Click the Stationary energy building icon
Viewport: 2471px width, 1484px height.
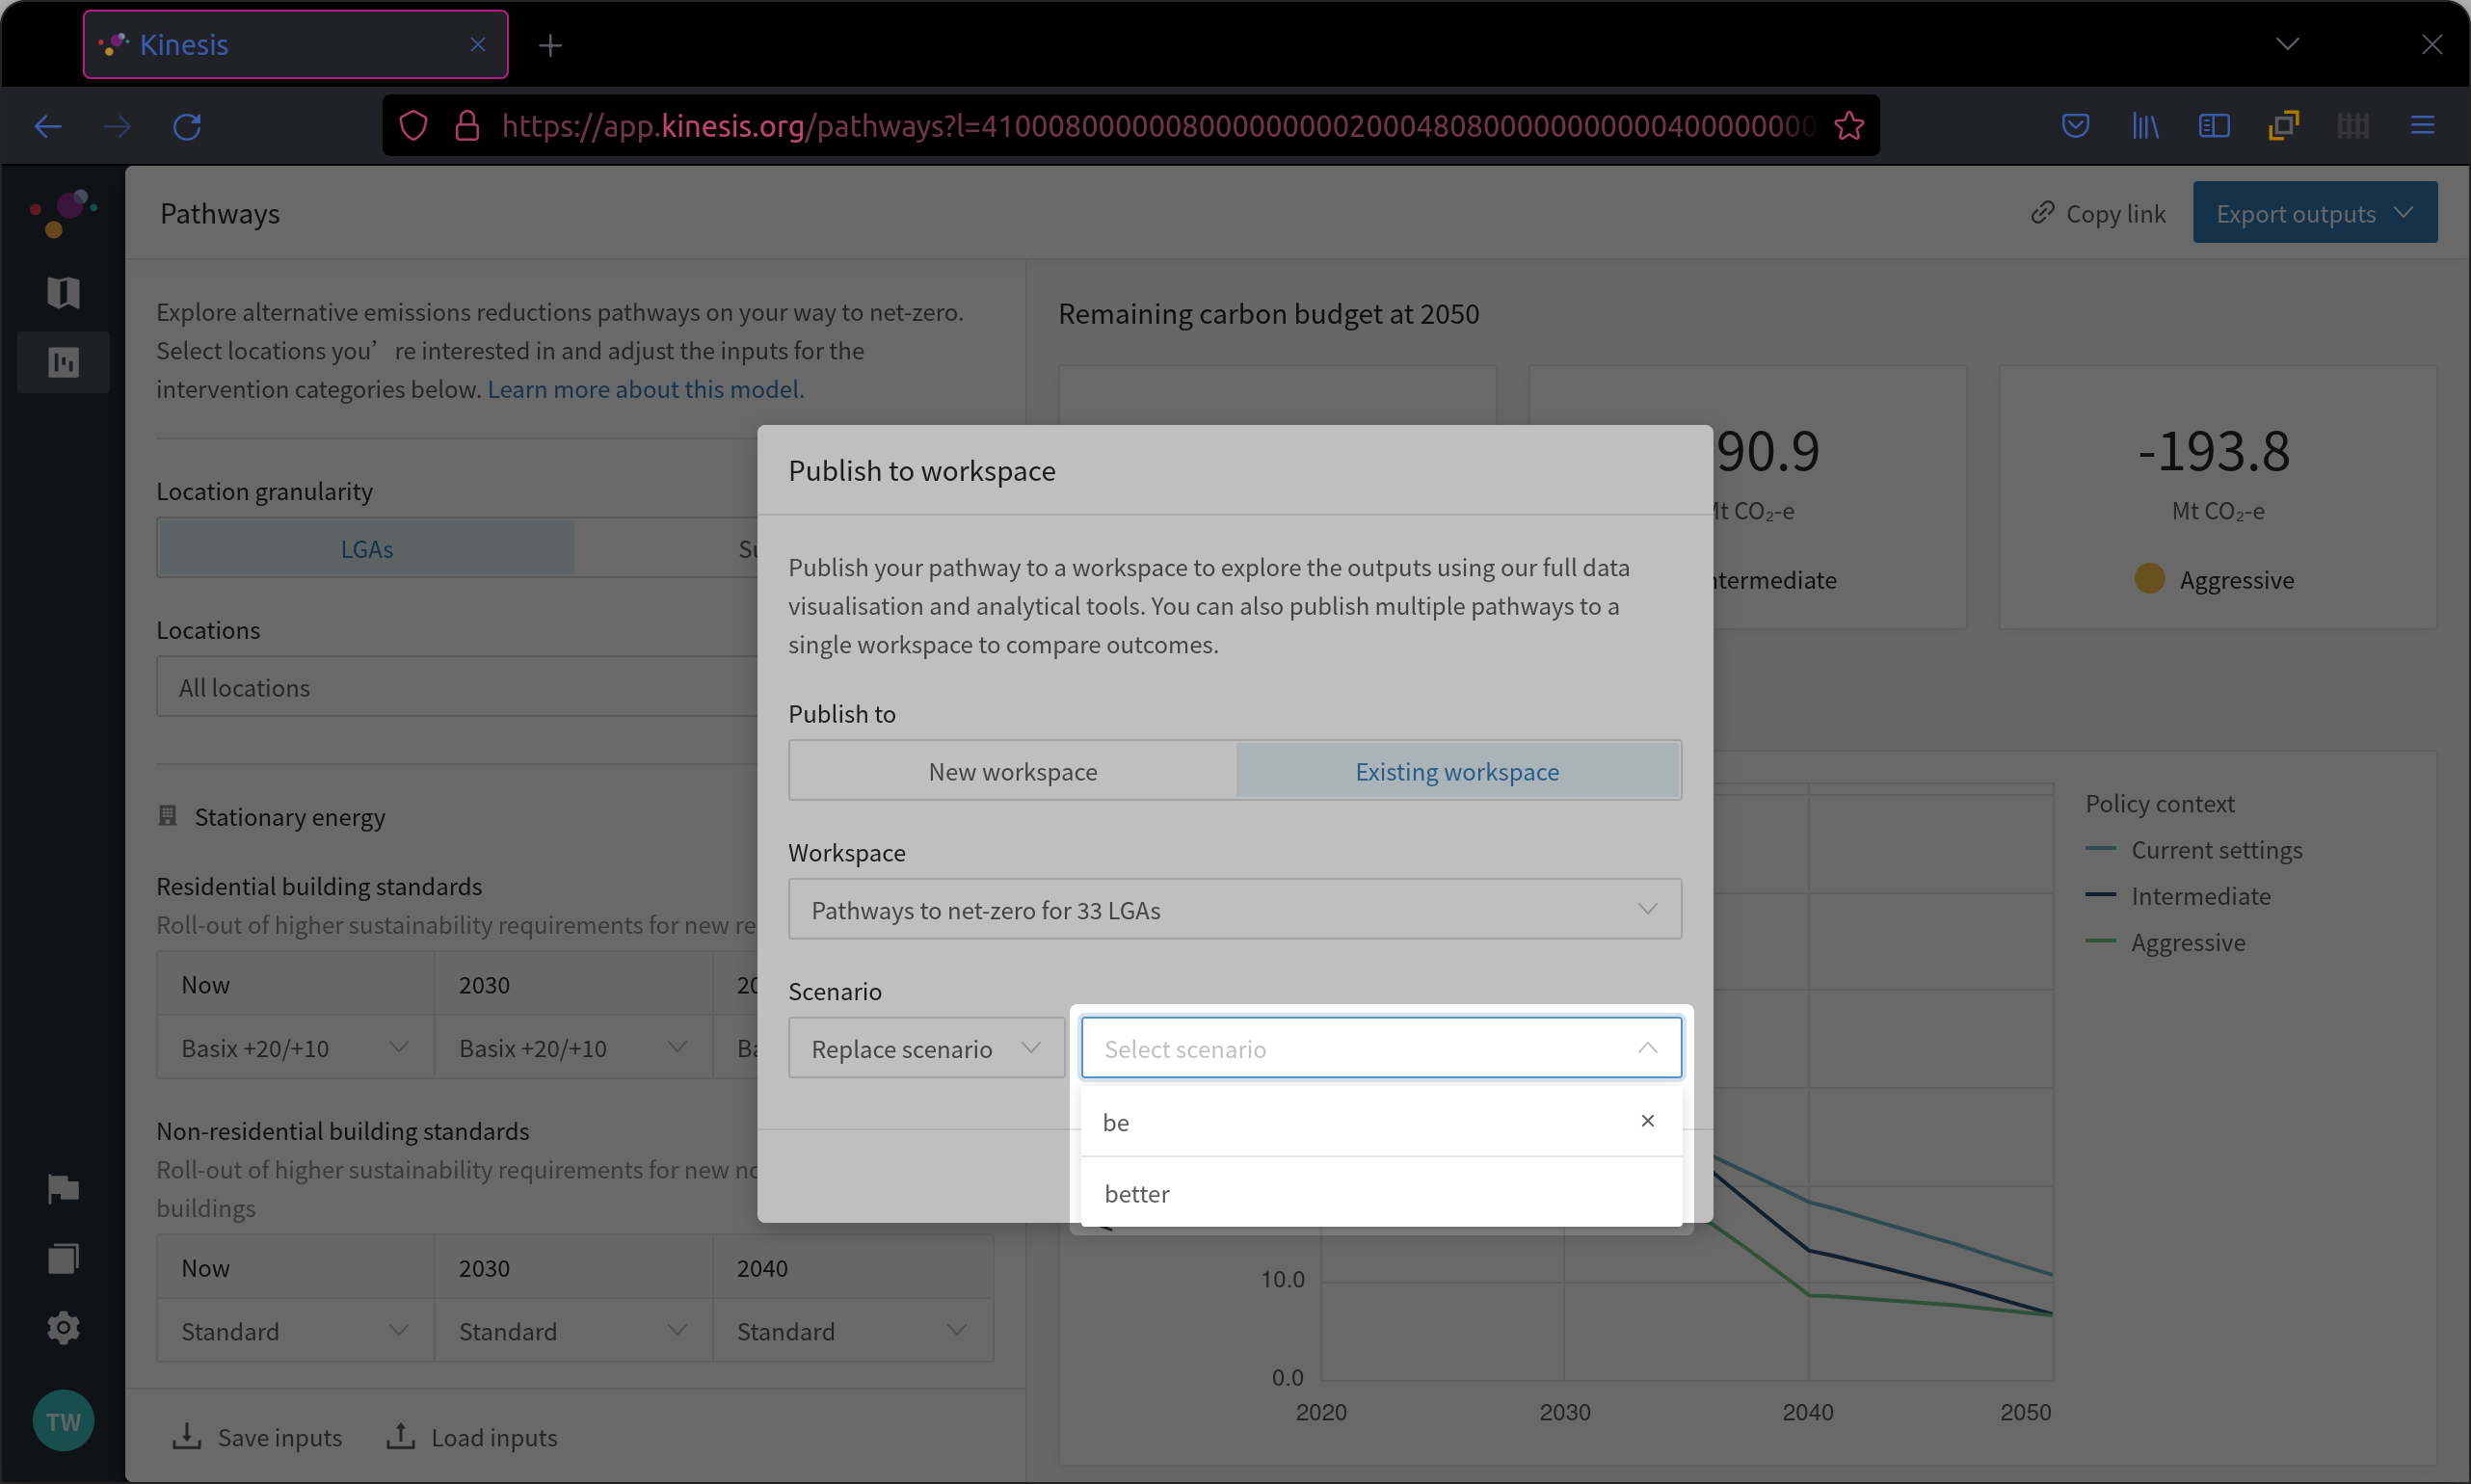click(168, 816)
